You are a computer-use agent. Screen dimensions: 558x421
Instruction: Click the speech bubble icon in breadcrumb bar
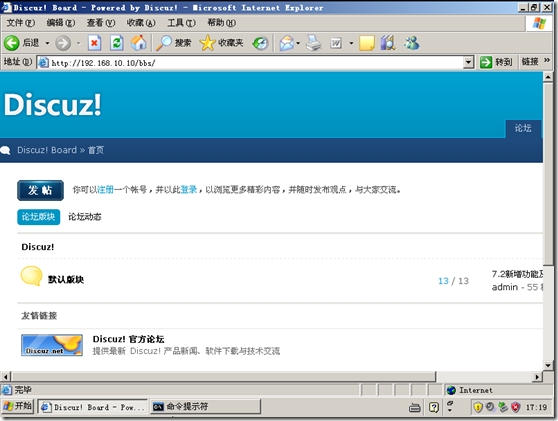click(x=5, y=150)
